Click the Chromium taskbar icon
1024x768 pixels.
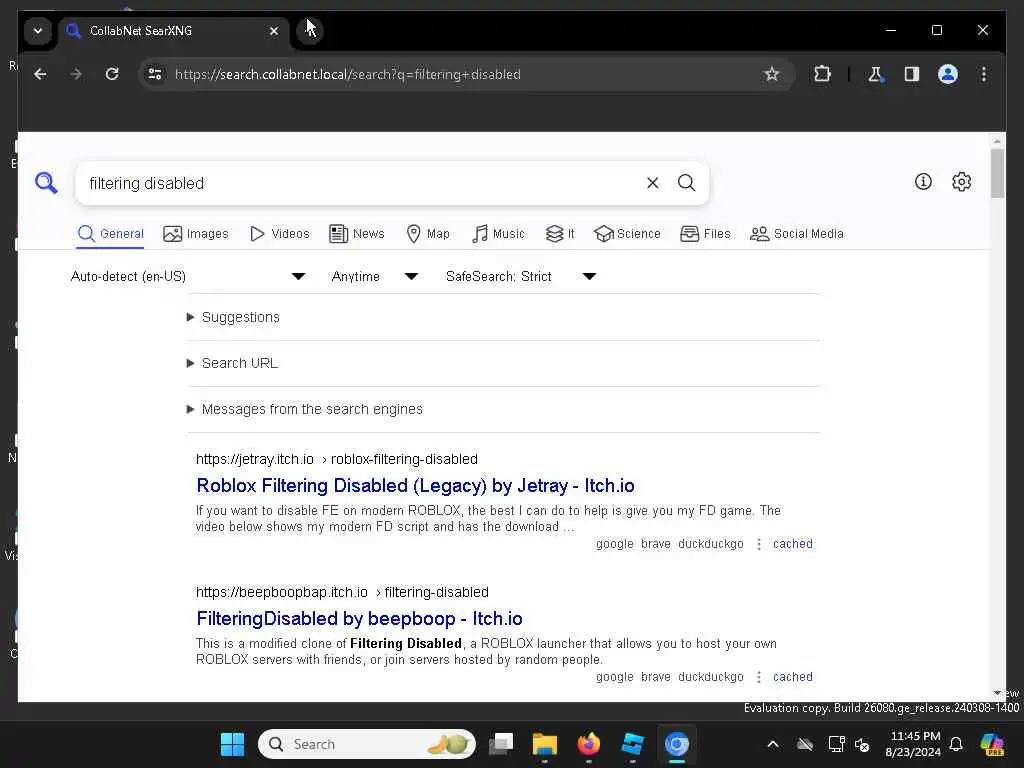pyautogui.click(x=677, y=744)
